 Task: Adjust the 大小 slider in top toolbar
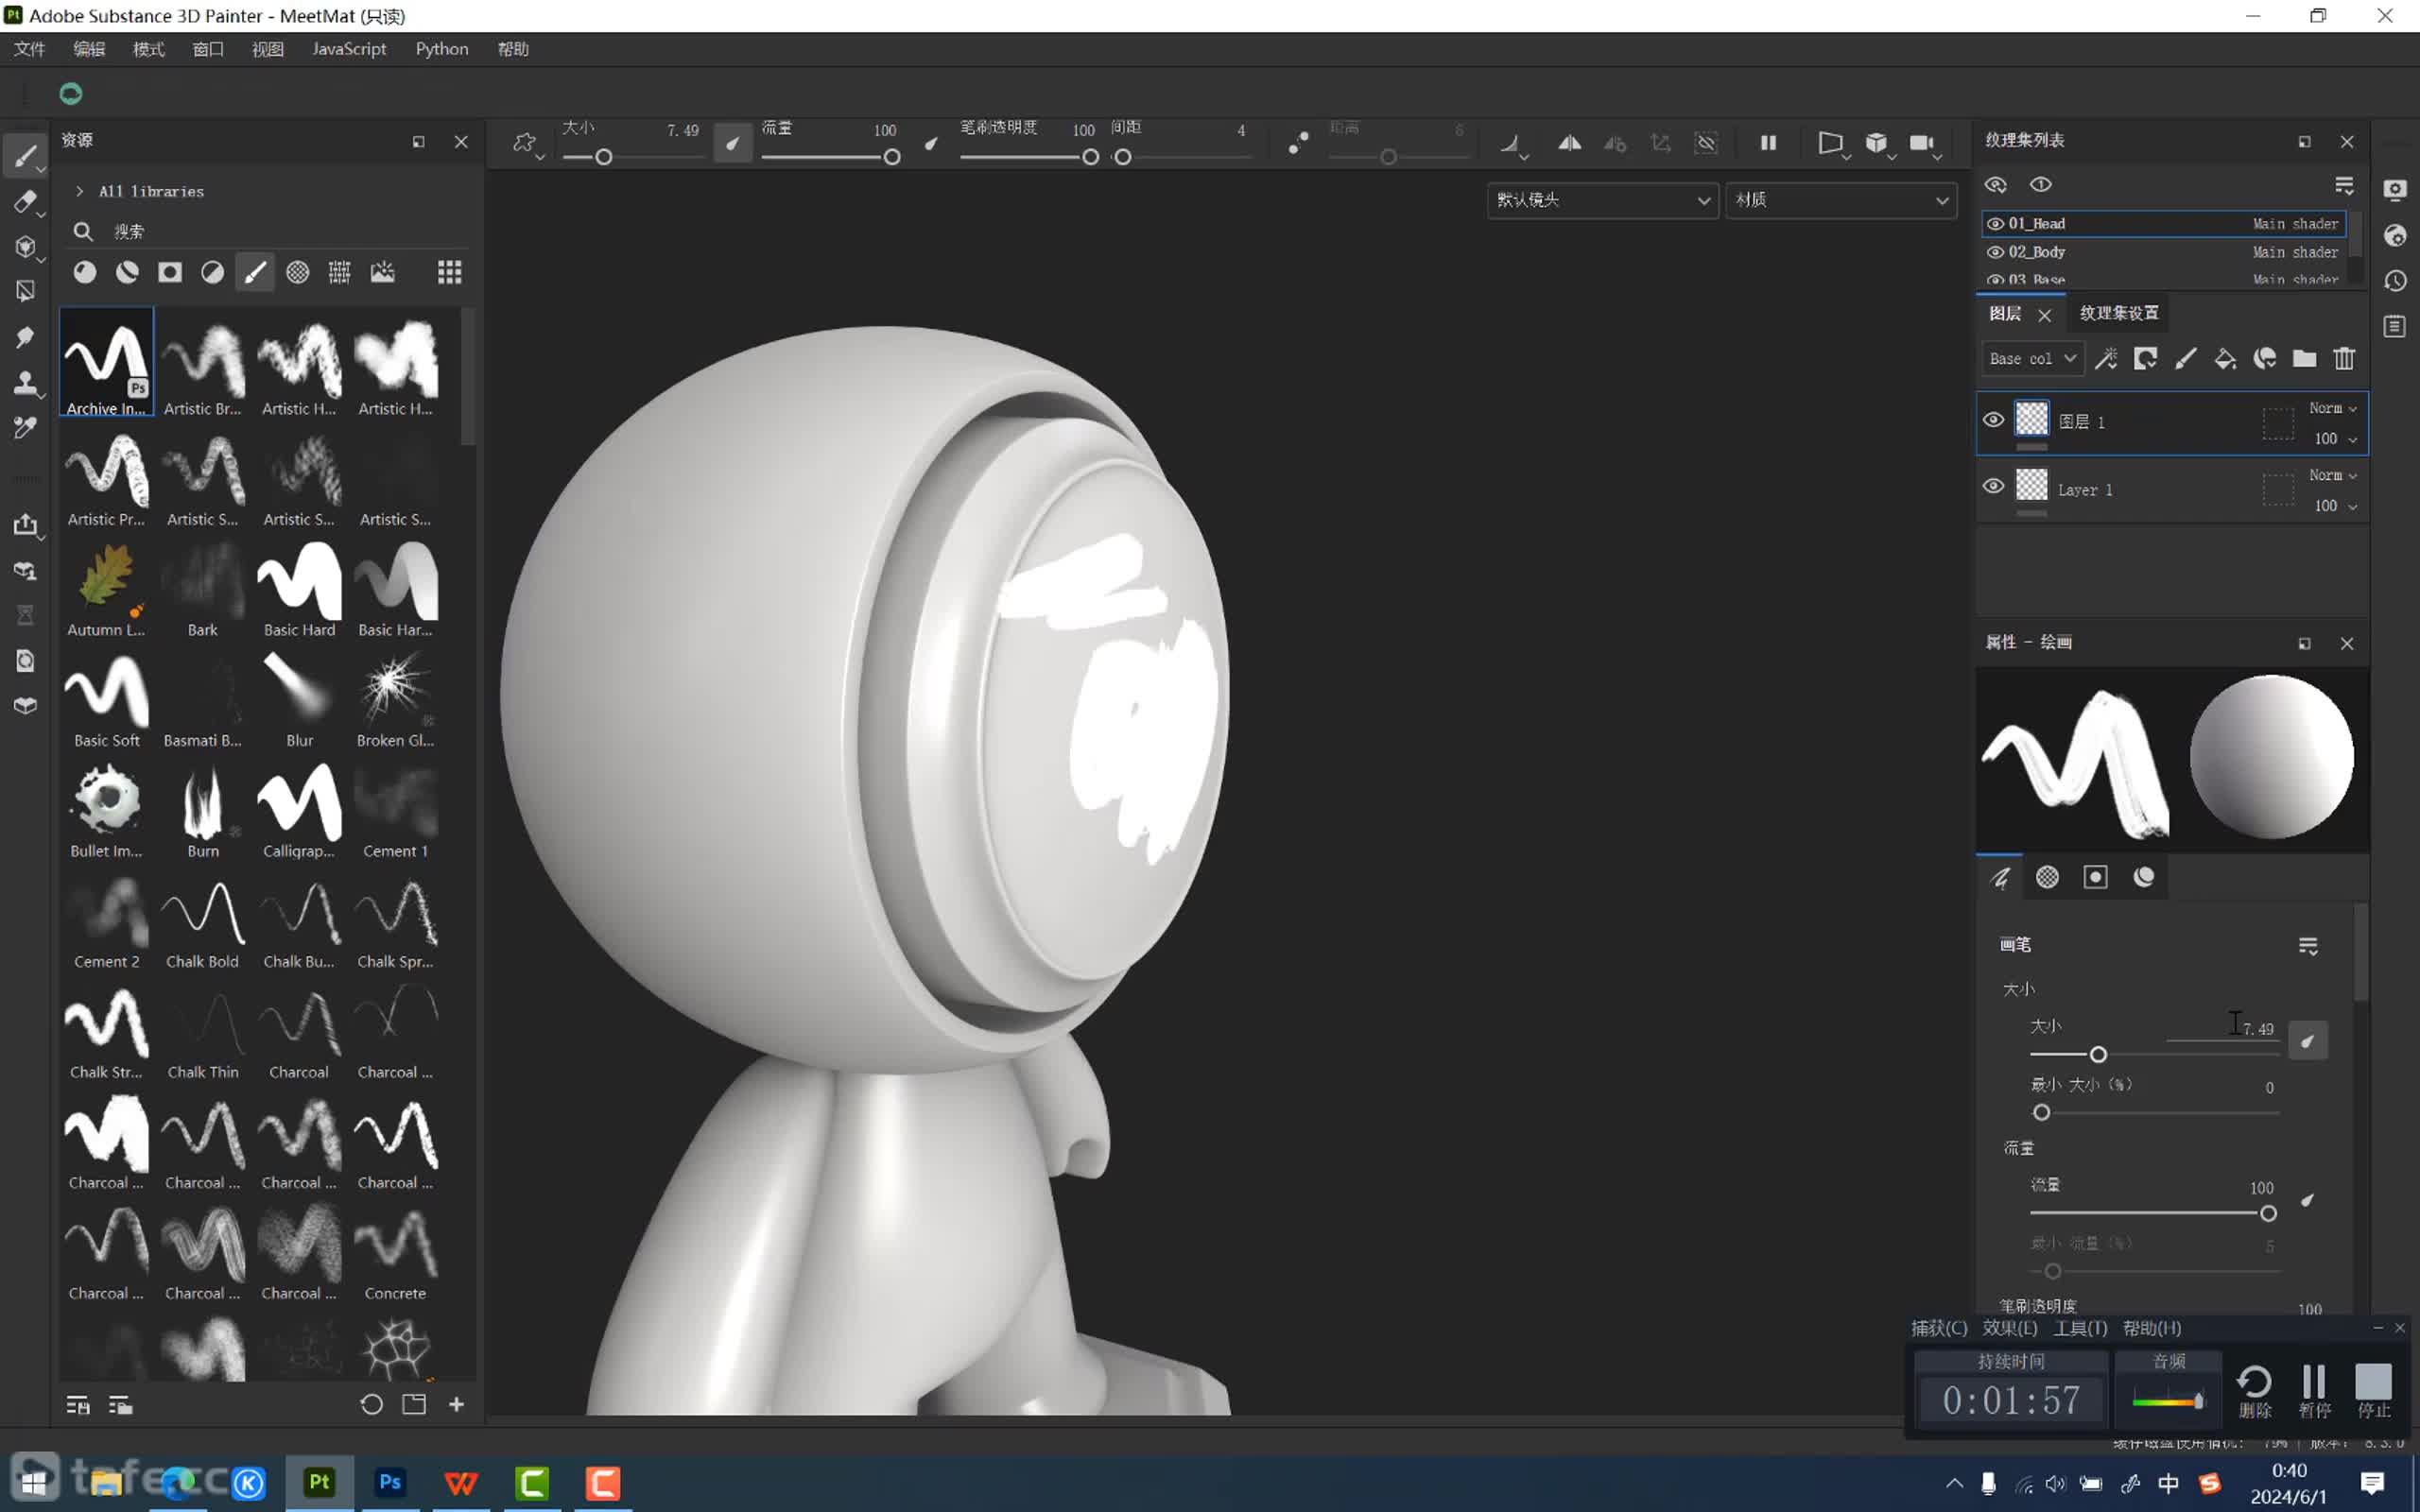(x=604, y=157)
